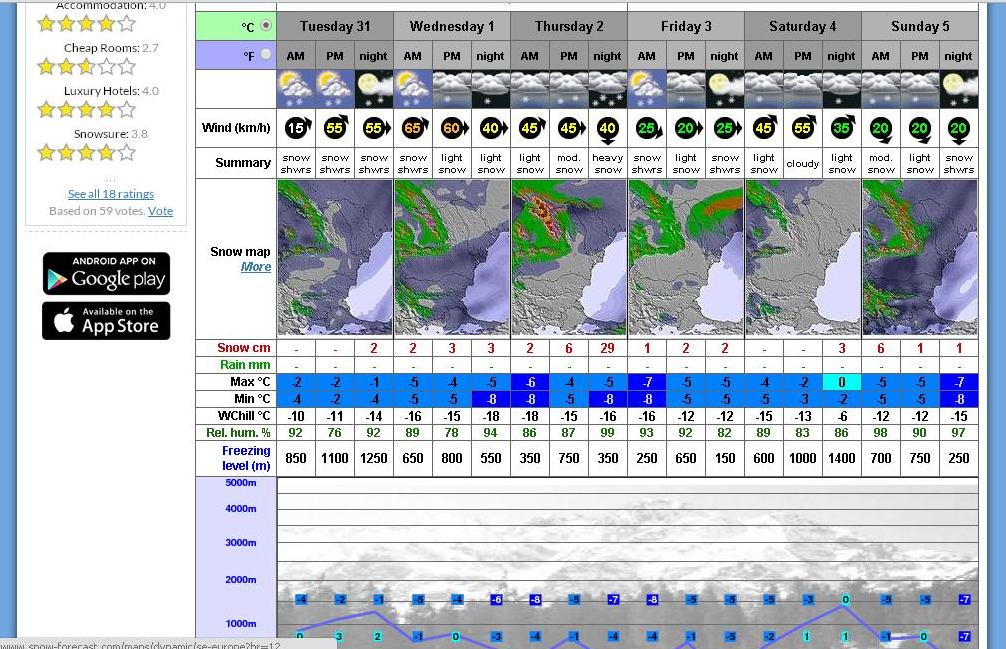The width and height of the screenshot is (1006, 649).
Task: Click the Saturday night max temperature 0 cell
Action: tap(842, 382)
